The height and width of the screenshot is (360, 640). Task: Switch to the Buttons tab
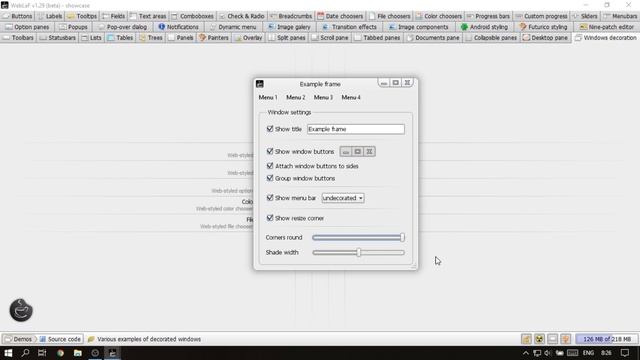pos(17,16)
